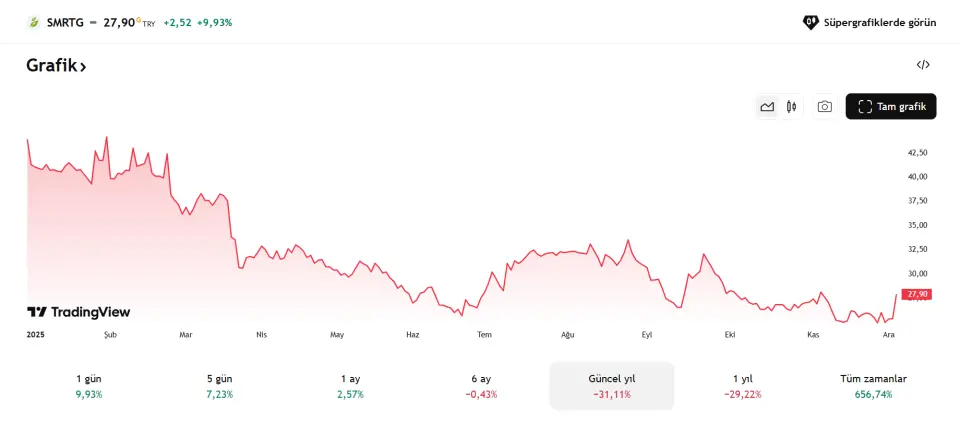
Task: Select the Güncel yıl range
Action: tap(612, 386)
